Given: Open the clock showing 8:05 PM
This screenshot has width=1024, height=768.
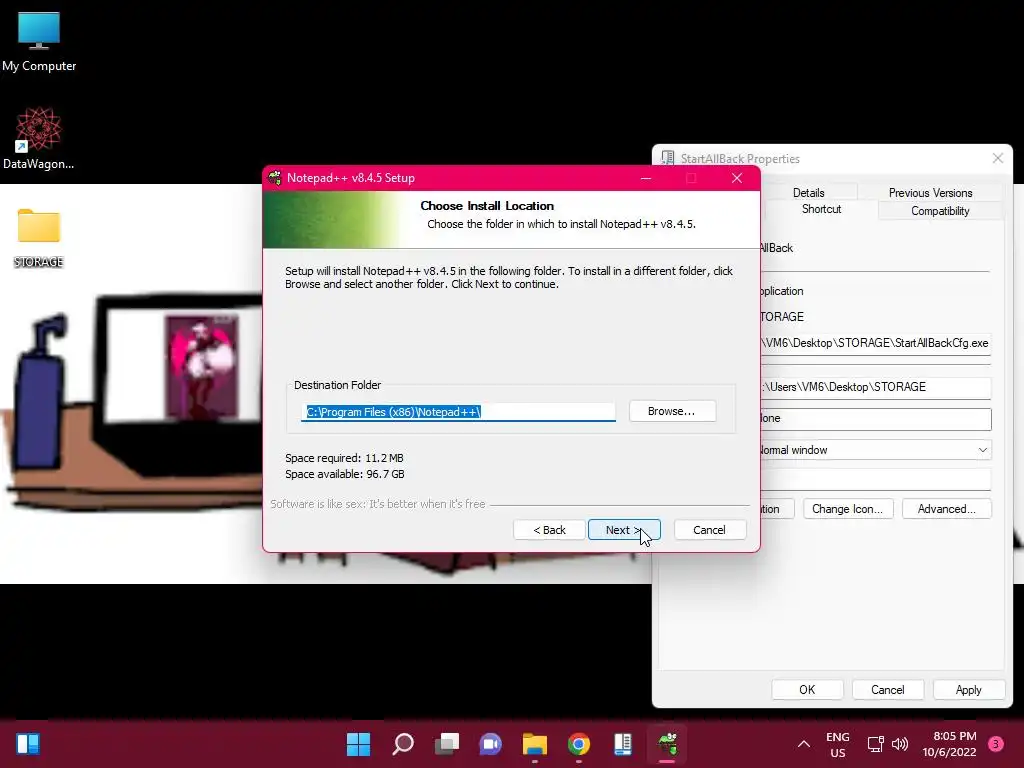Looking at the screenshot, I should point(950,744).
